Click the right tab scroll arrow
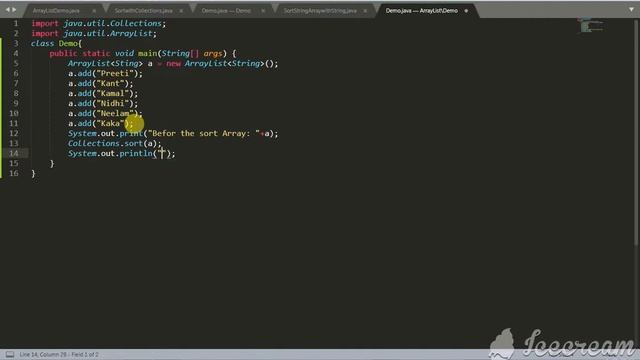 click(x=14, y=9)
